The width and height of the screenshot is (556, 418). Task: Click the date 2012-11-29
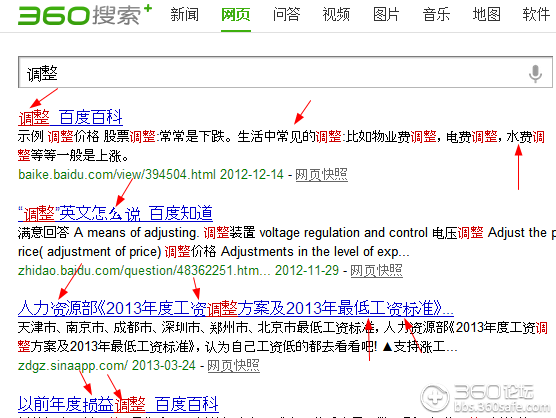(x=307, y=271)
